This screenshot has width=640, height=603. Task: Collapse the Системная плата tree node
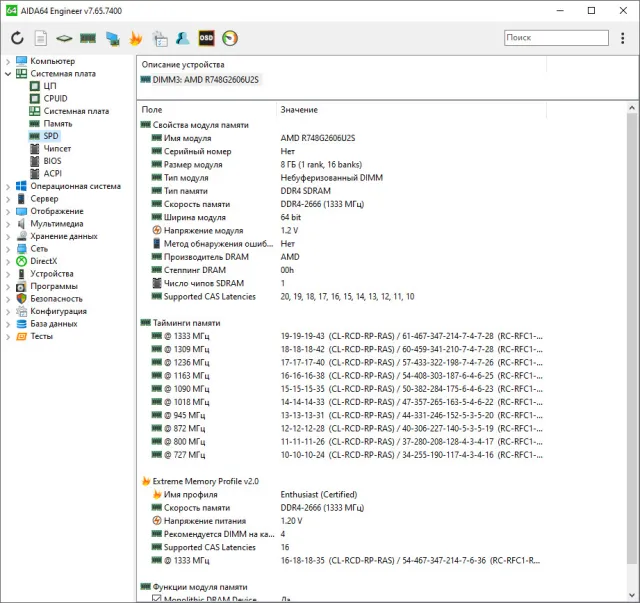click(x=8, y=74)
